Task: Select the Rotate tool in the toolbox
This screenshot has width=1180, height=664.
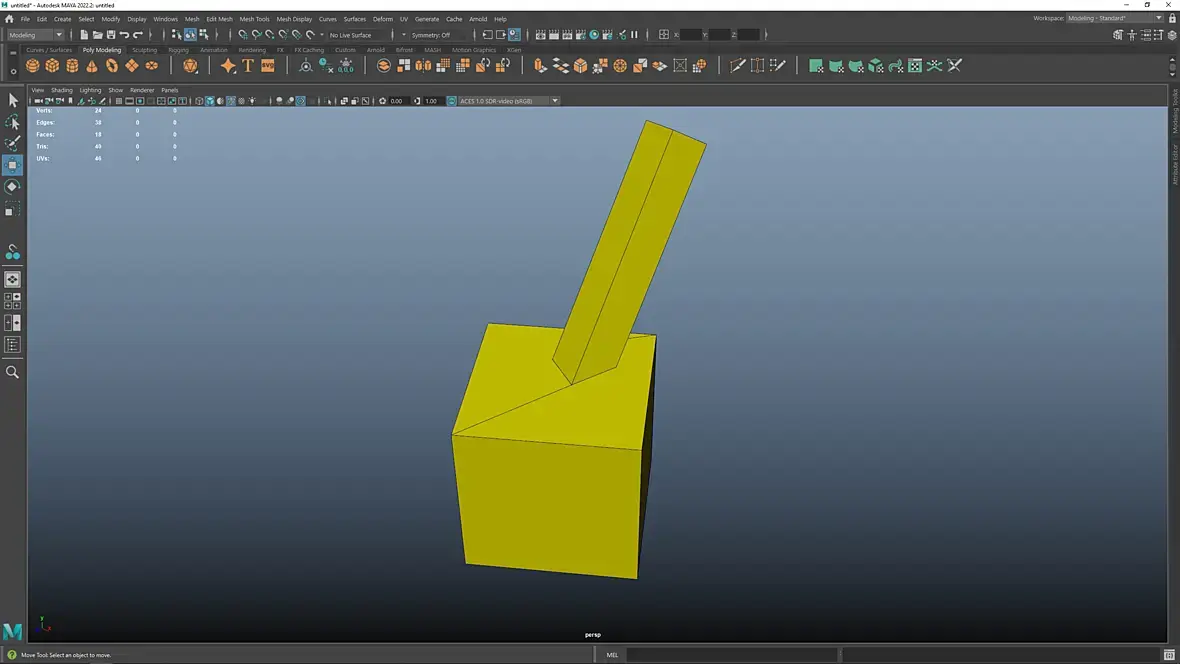Action: click(x=12, y=187)
